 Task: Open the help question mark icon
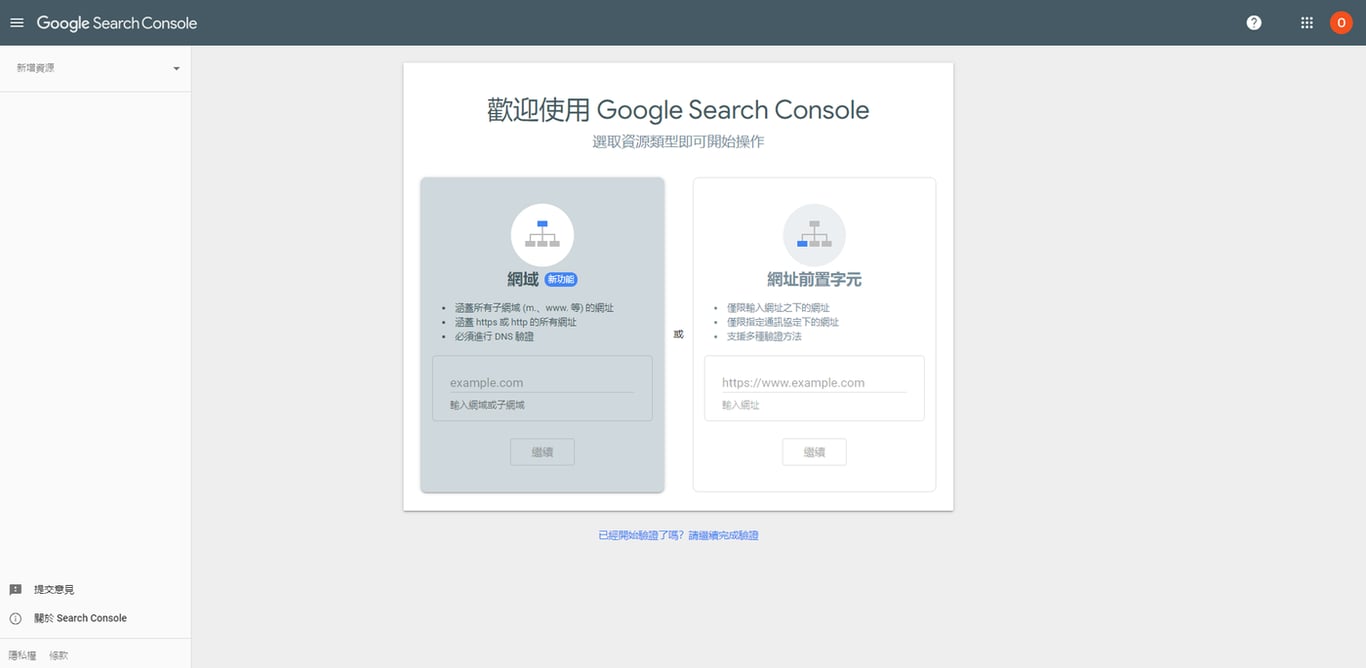pos(1254,23)
